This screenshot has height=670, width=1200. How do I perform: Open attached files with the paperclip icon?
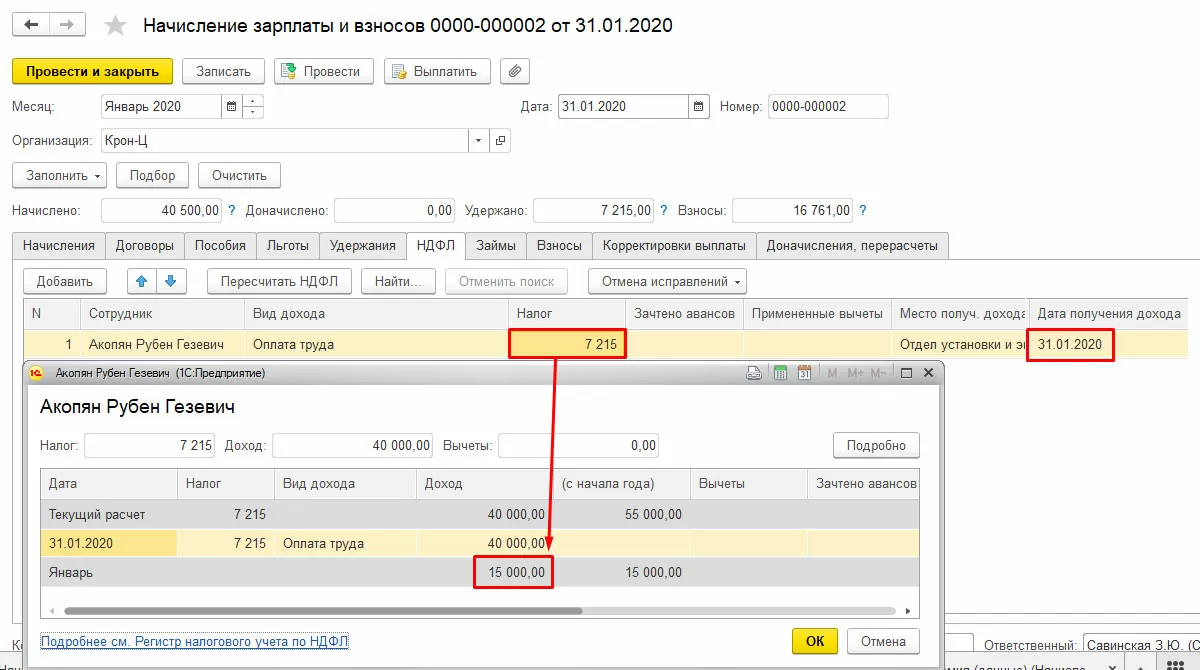(515, 71)
